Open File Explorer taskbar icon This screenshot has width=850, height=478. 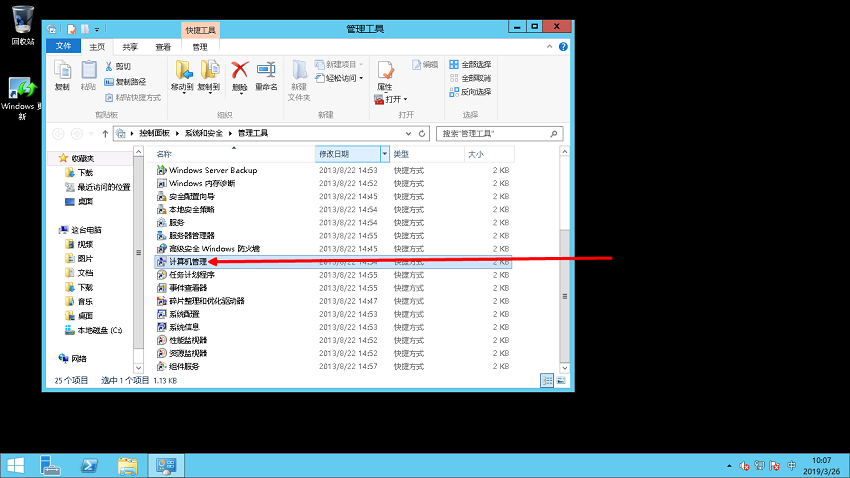click(128, 466)
